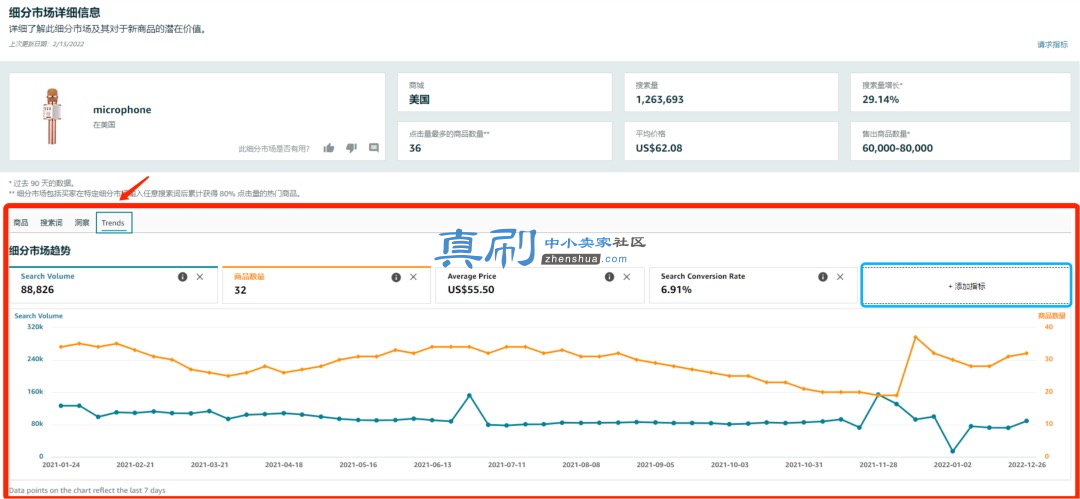Viewport: 1080px width, 499px height.
Task: Click the 此细分市场是否有用? text
Action: (273, 148)
